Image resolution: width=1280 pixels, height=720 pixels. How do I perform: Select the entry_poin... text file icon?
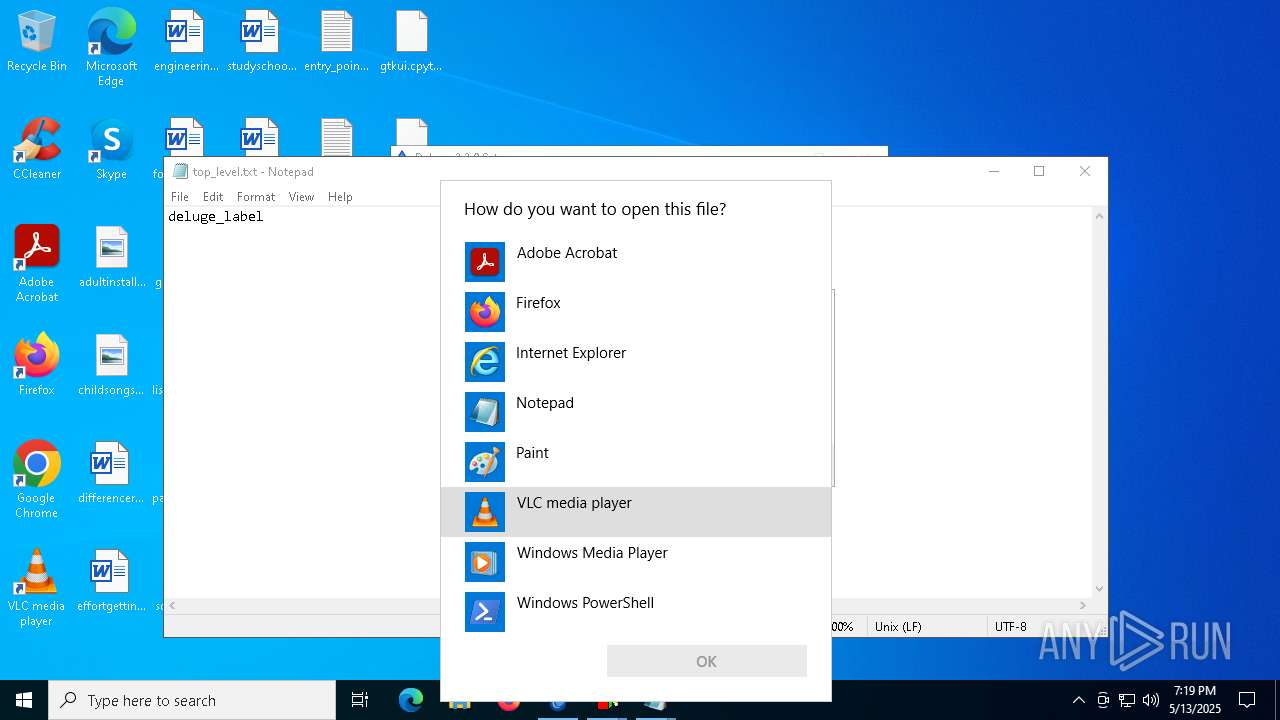pyautogui.click(x=337, y=42)
